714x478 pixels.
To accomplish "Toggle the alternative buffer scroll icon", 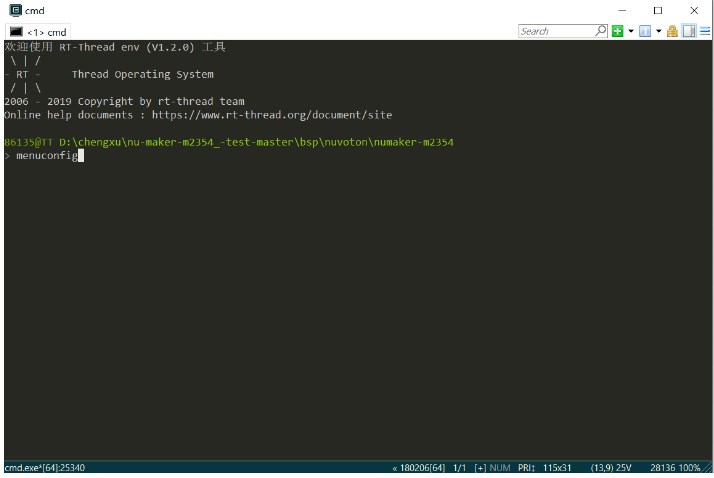I will pyautogui.click(x=689, y=31).
